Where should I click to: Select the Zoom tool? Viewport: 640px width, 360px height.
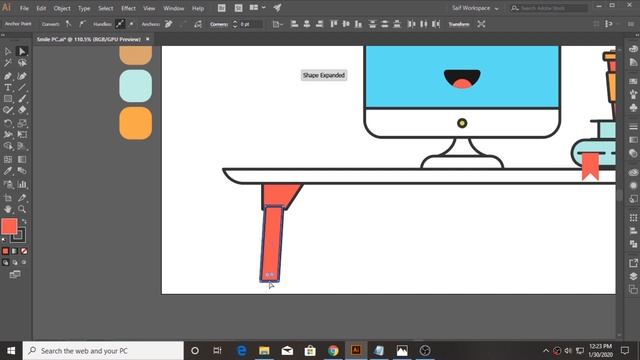coord(22,209)
